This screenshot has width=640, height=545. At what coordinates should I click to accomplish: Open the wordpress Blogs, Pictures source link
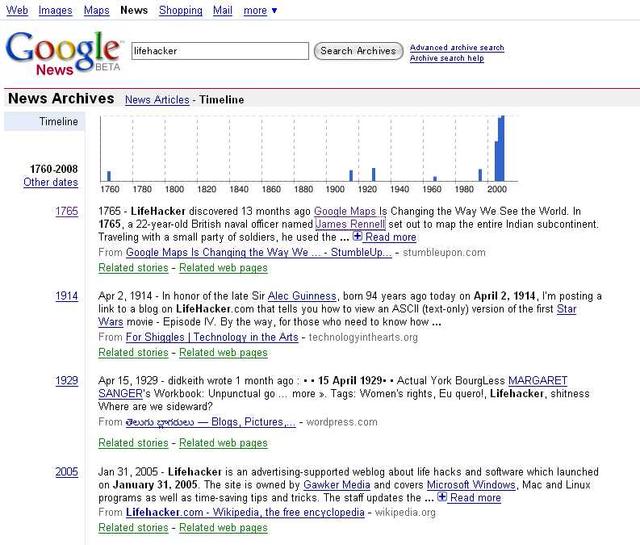(211, 422)
